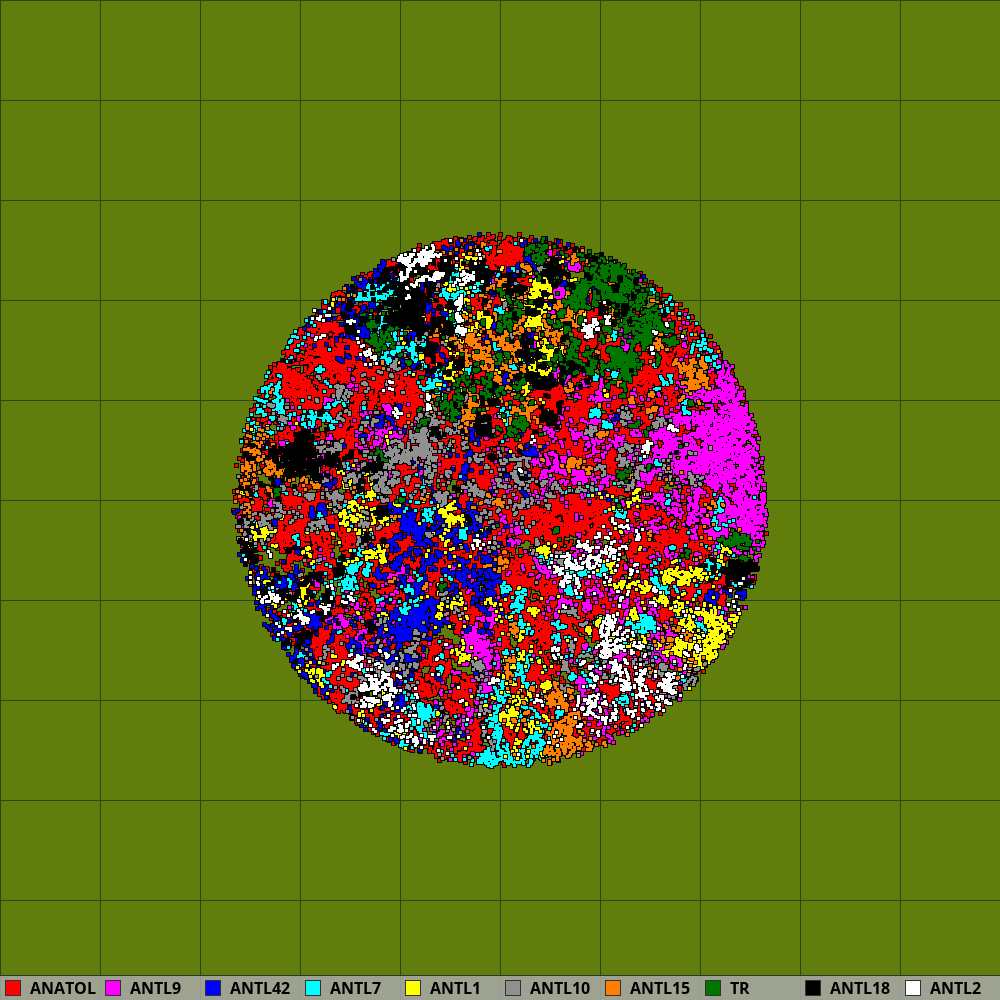Screen dimensions: 1000x1000
Task: Click the green TR legend swatch
Action: 713,988
